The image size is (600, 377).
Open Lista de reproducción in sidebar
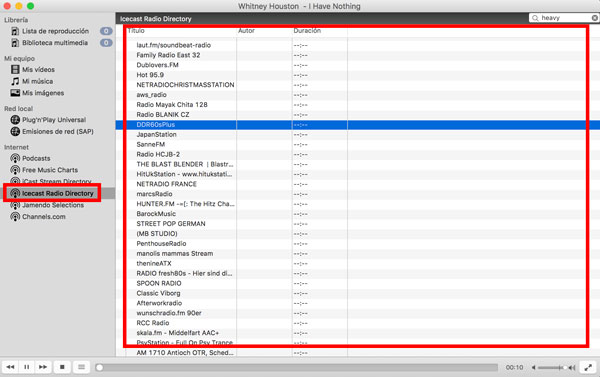click(55, 31)
